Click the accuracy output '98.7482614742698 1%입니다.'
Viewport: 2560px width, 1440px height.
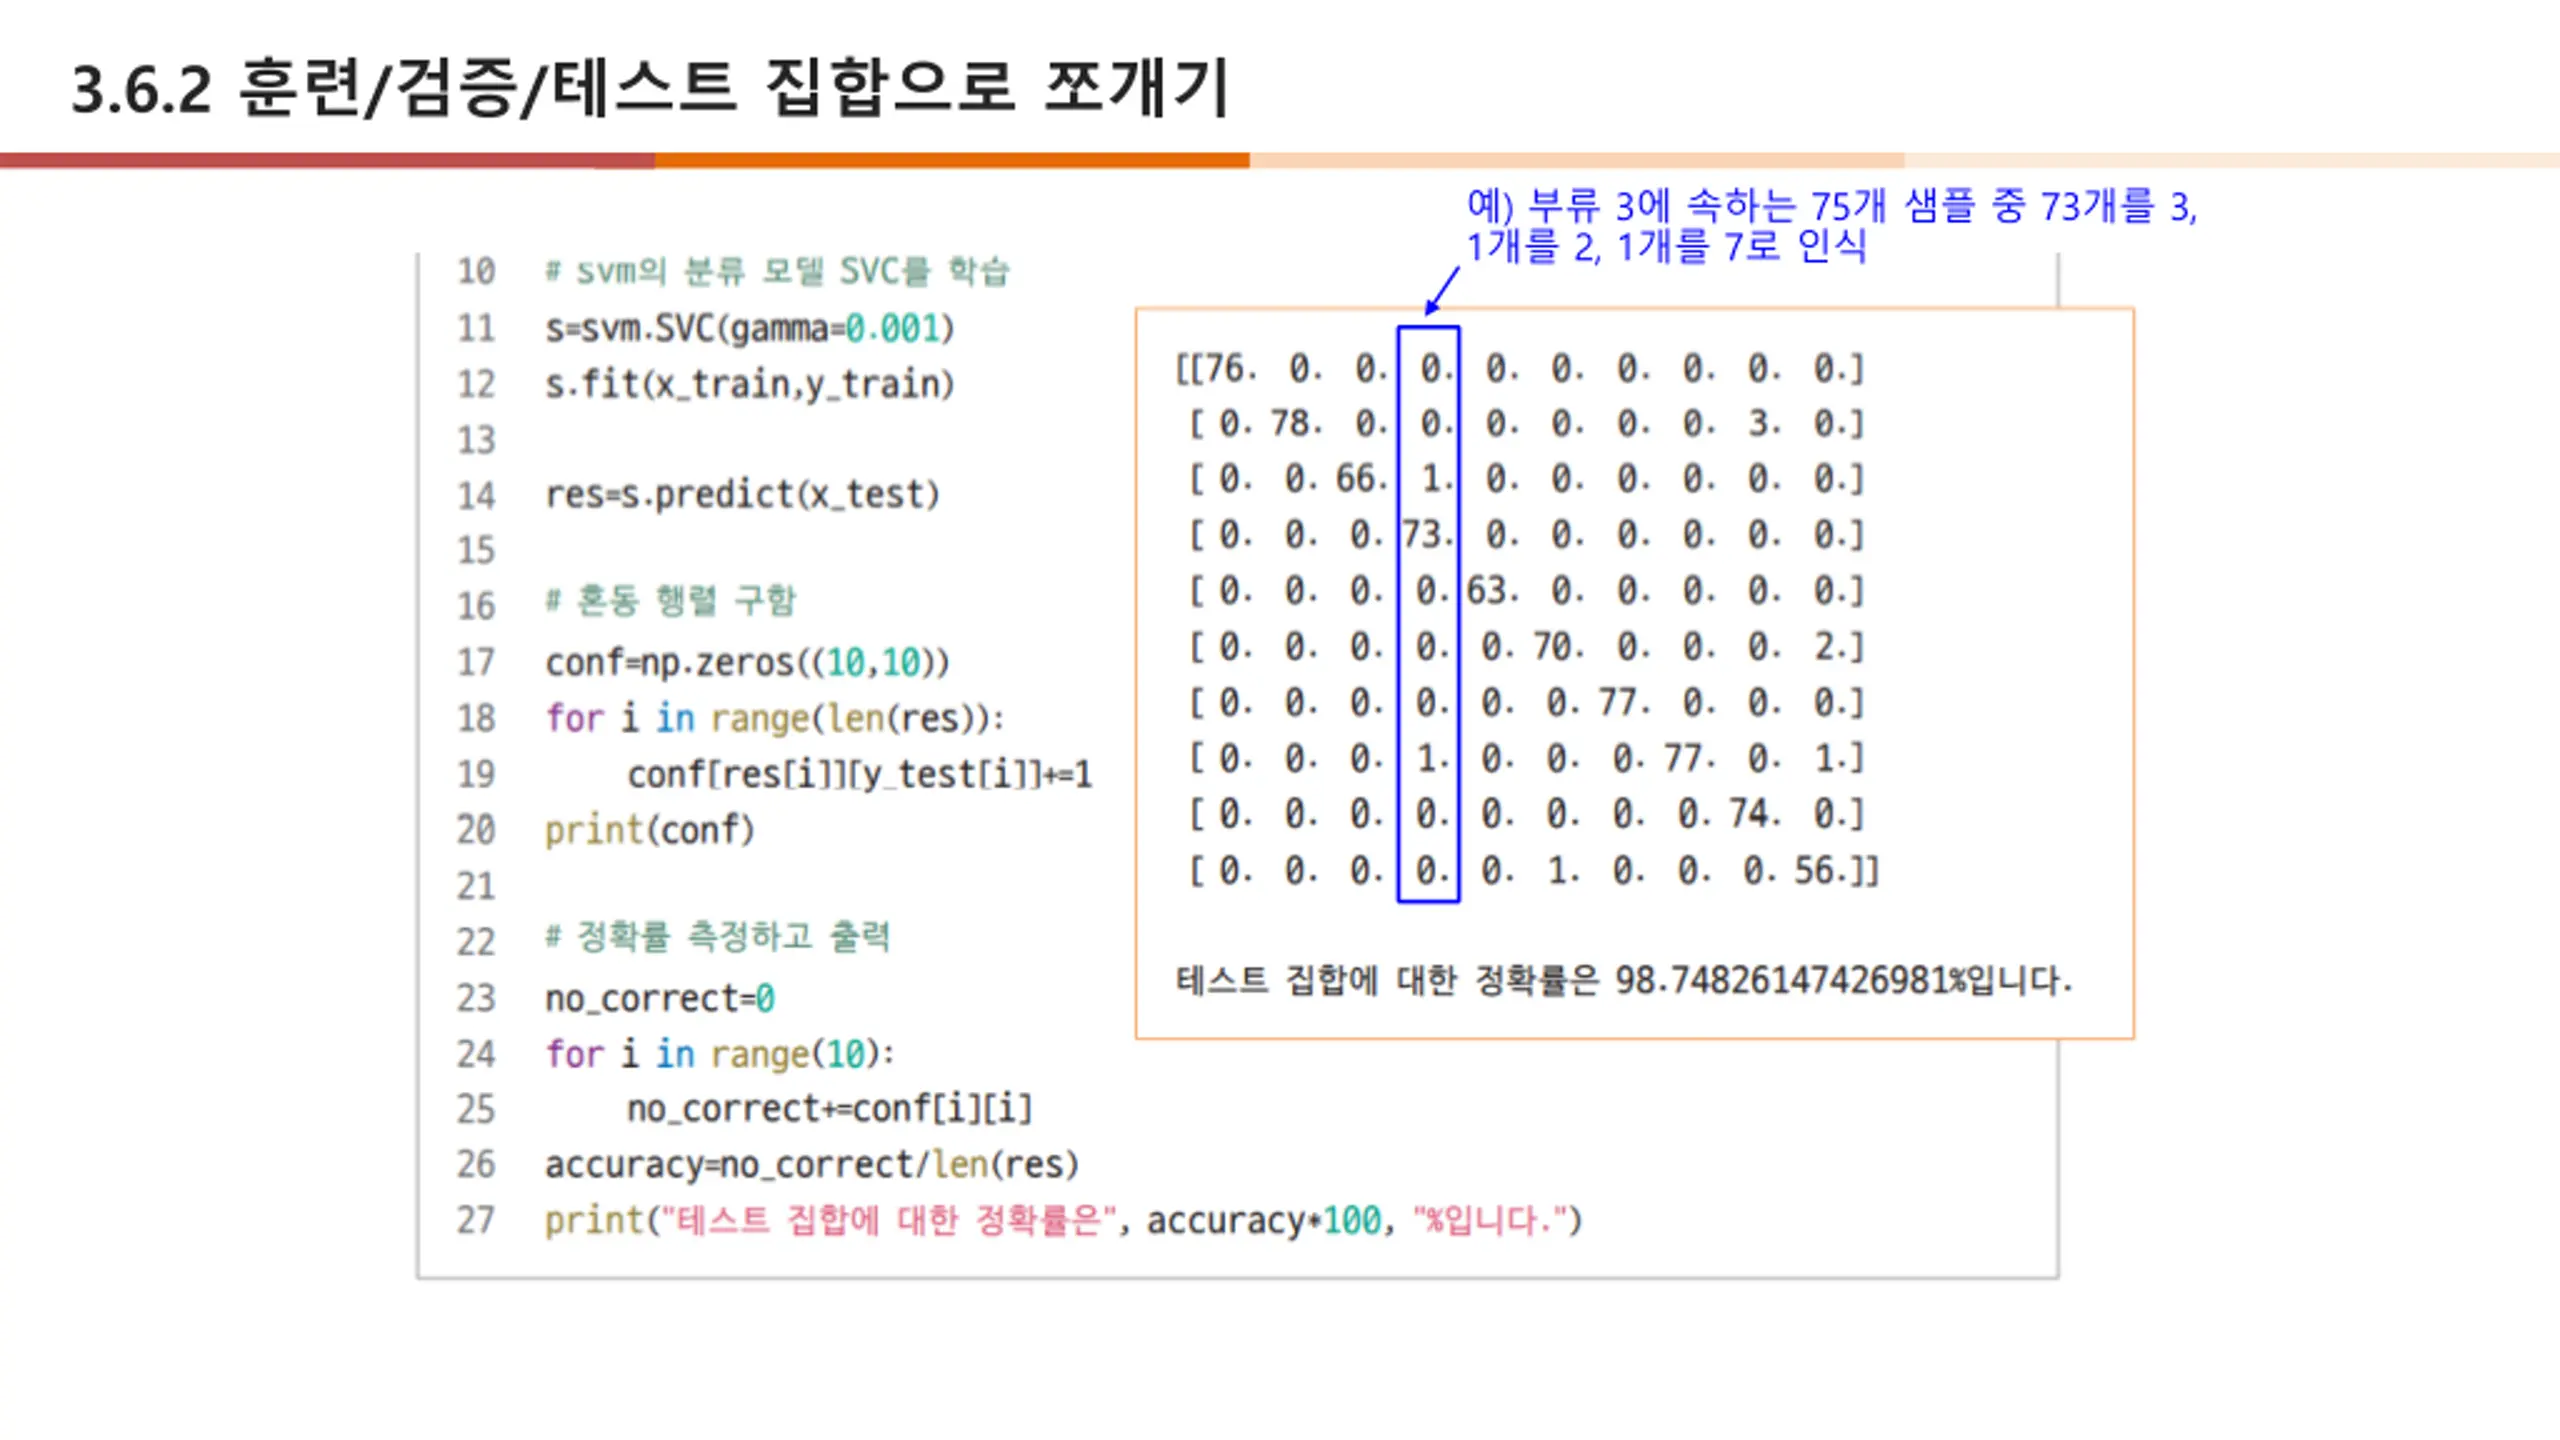(x=1844, y=980)
